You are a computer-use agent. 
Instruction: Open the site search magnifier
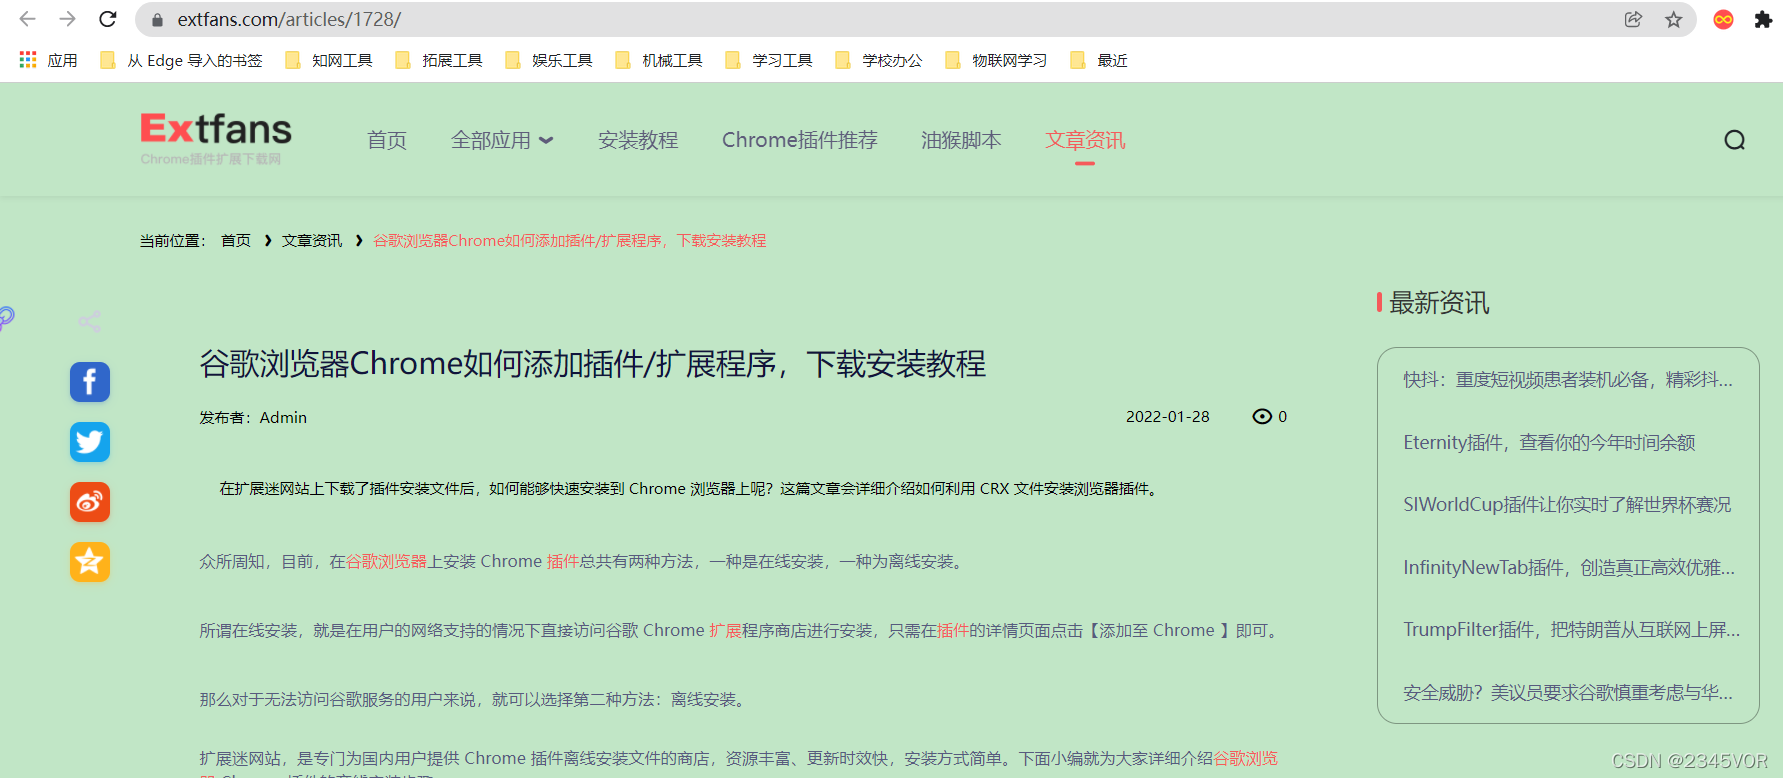pos(1734,140)
